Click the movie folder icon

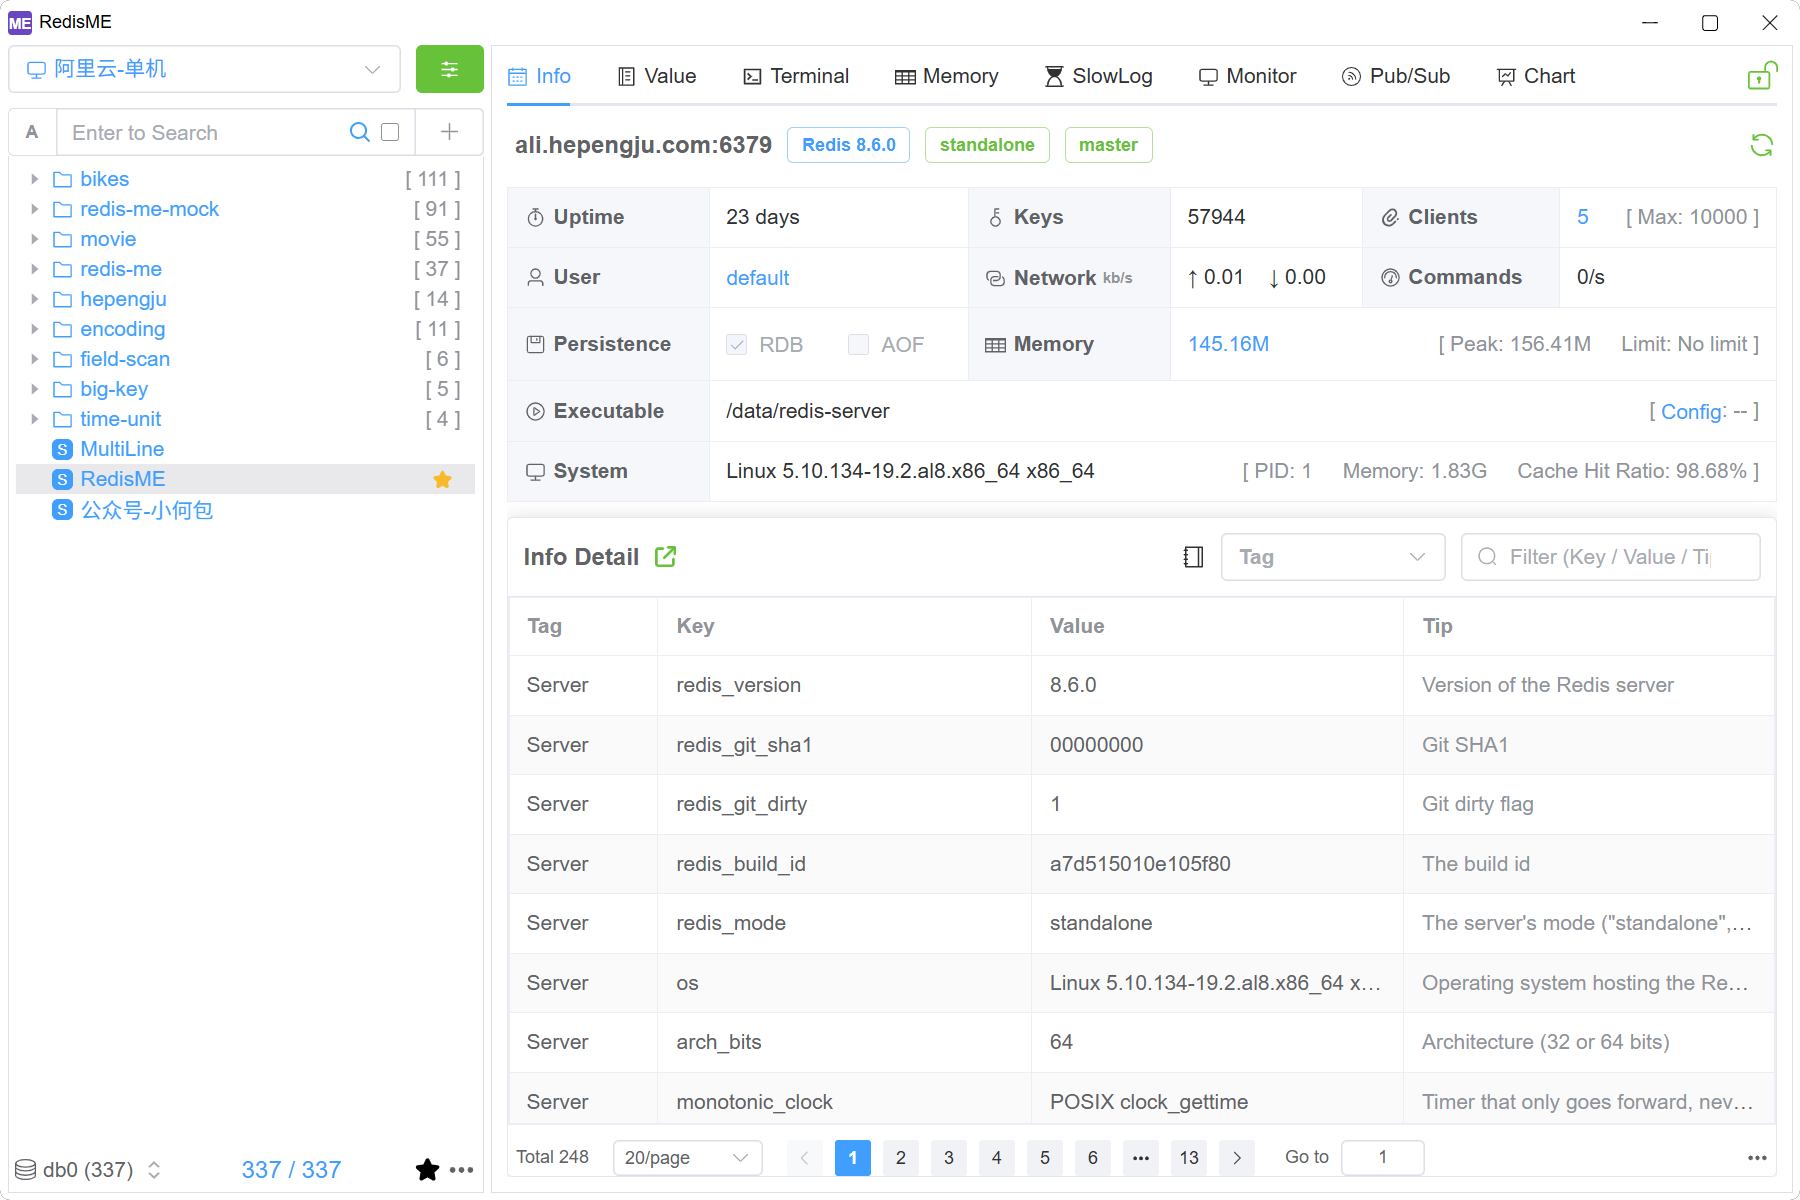[62, 239]
